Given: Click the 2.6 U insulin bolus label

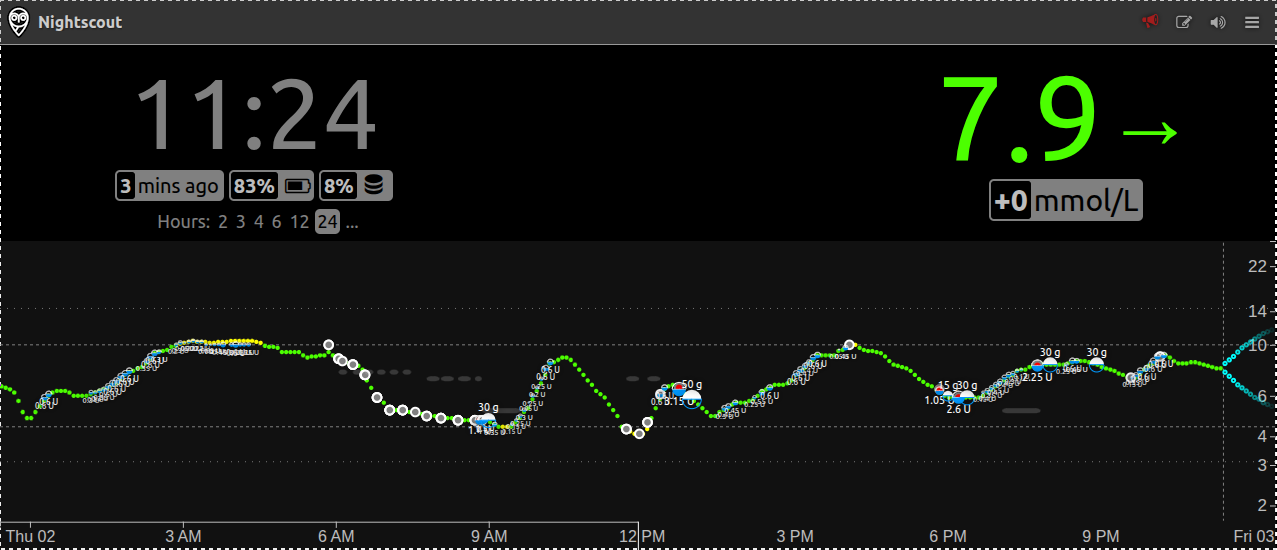Looking at the screenshot, I should pos(959,409).
